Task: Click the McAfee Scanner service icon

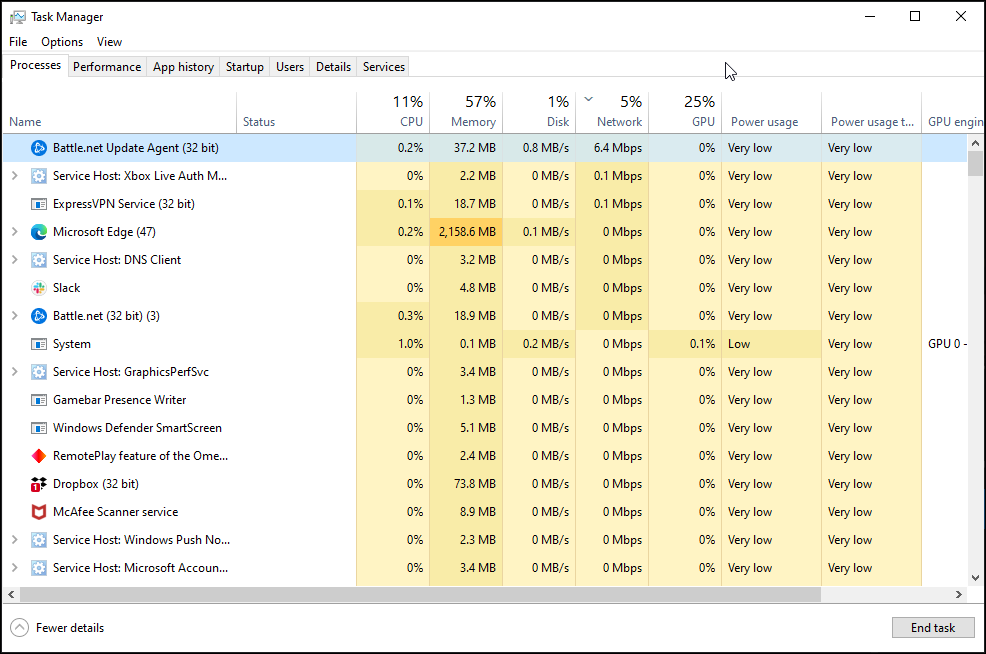Action: click(x=39, y=512)
